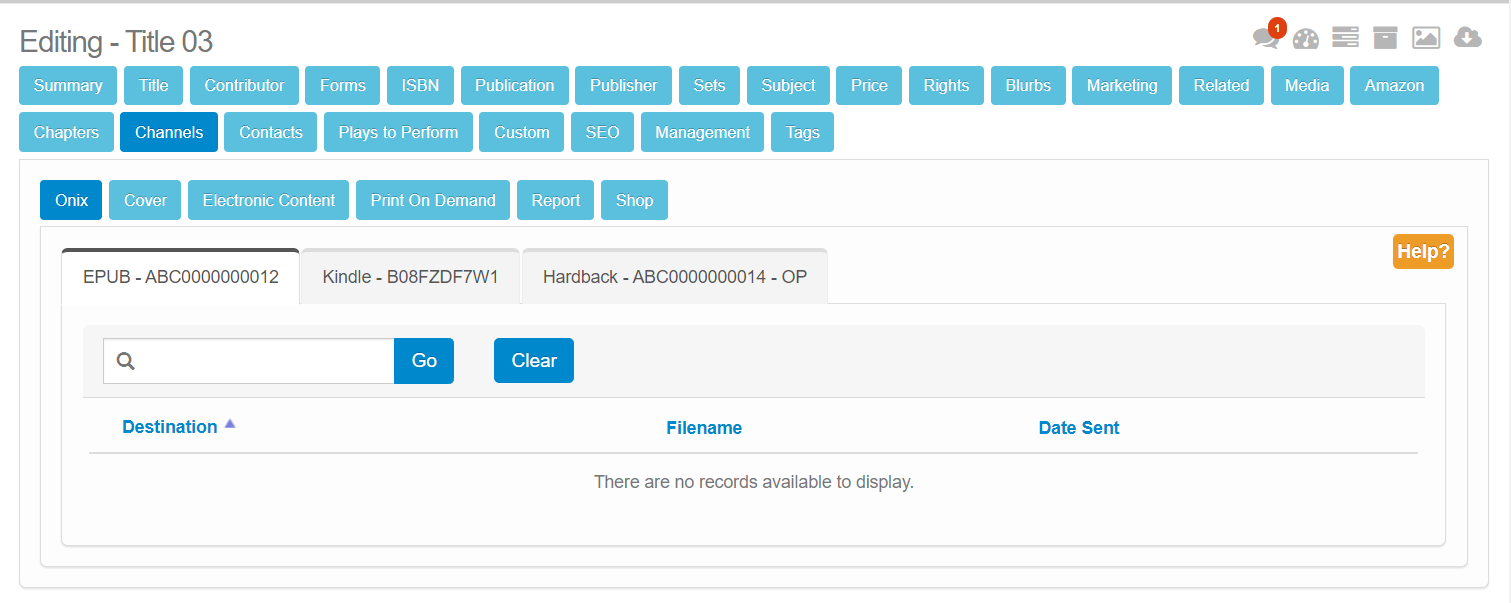1511x603 pixels.
Task: Open the Management section
Action: point(702,132)
